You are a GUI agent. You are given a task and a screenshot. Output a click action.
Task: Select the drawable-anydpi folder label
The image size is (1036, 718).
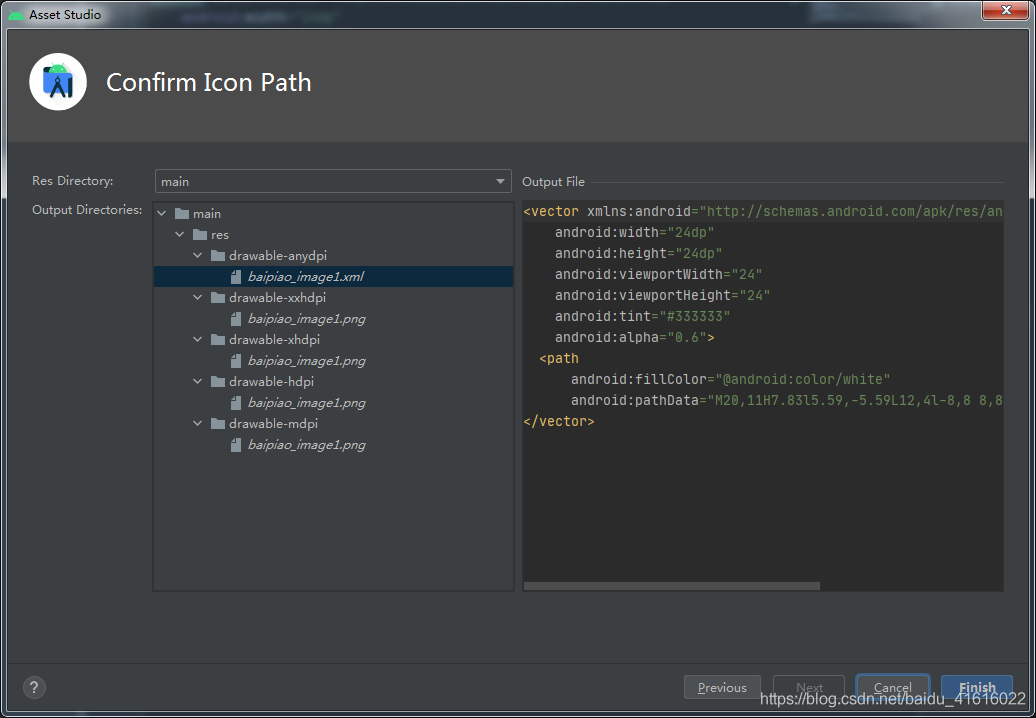[x=278, y=256]
